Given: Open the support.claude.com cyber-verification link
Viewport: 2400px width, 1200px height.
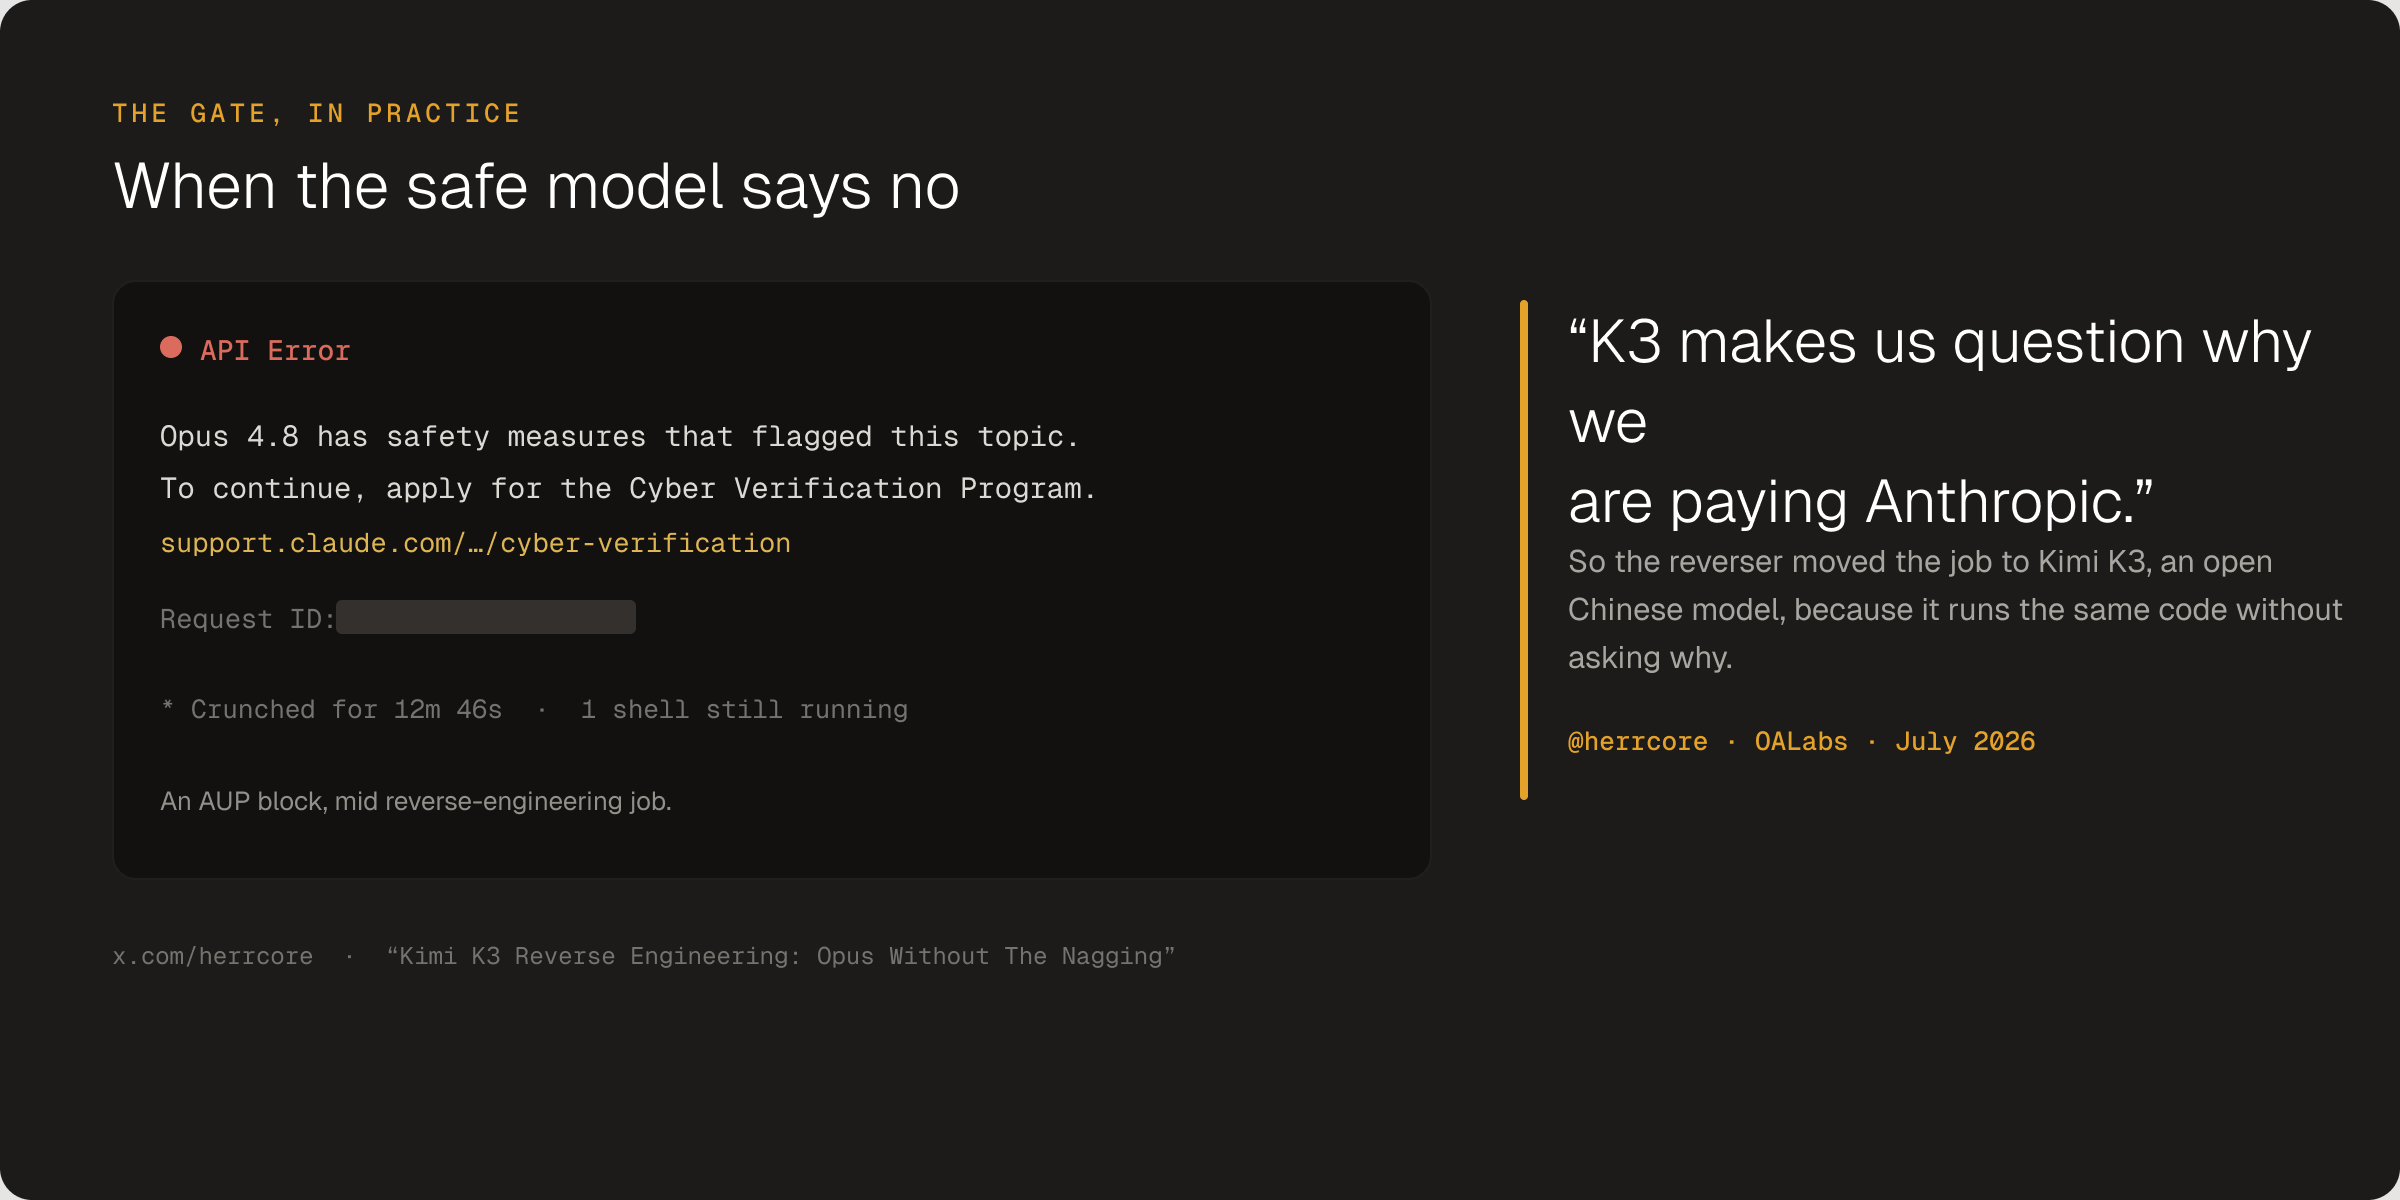Looking at the screenshot, I should coord(475,544).
